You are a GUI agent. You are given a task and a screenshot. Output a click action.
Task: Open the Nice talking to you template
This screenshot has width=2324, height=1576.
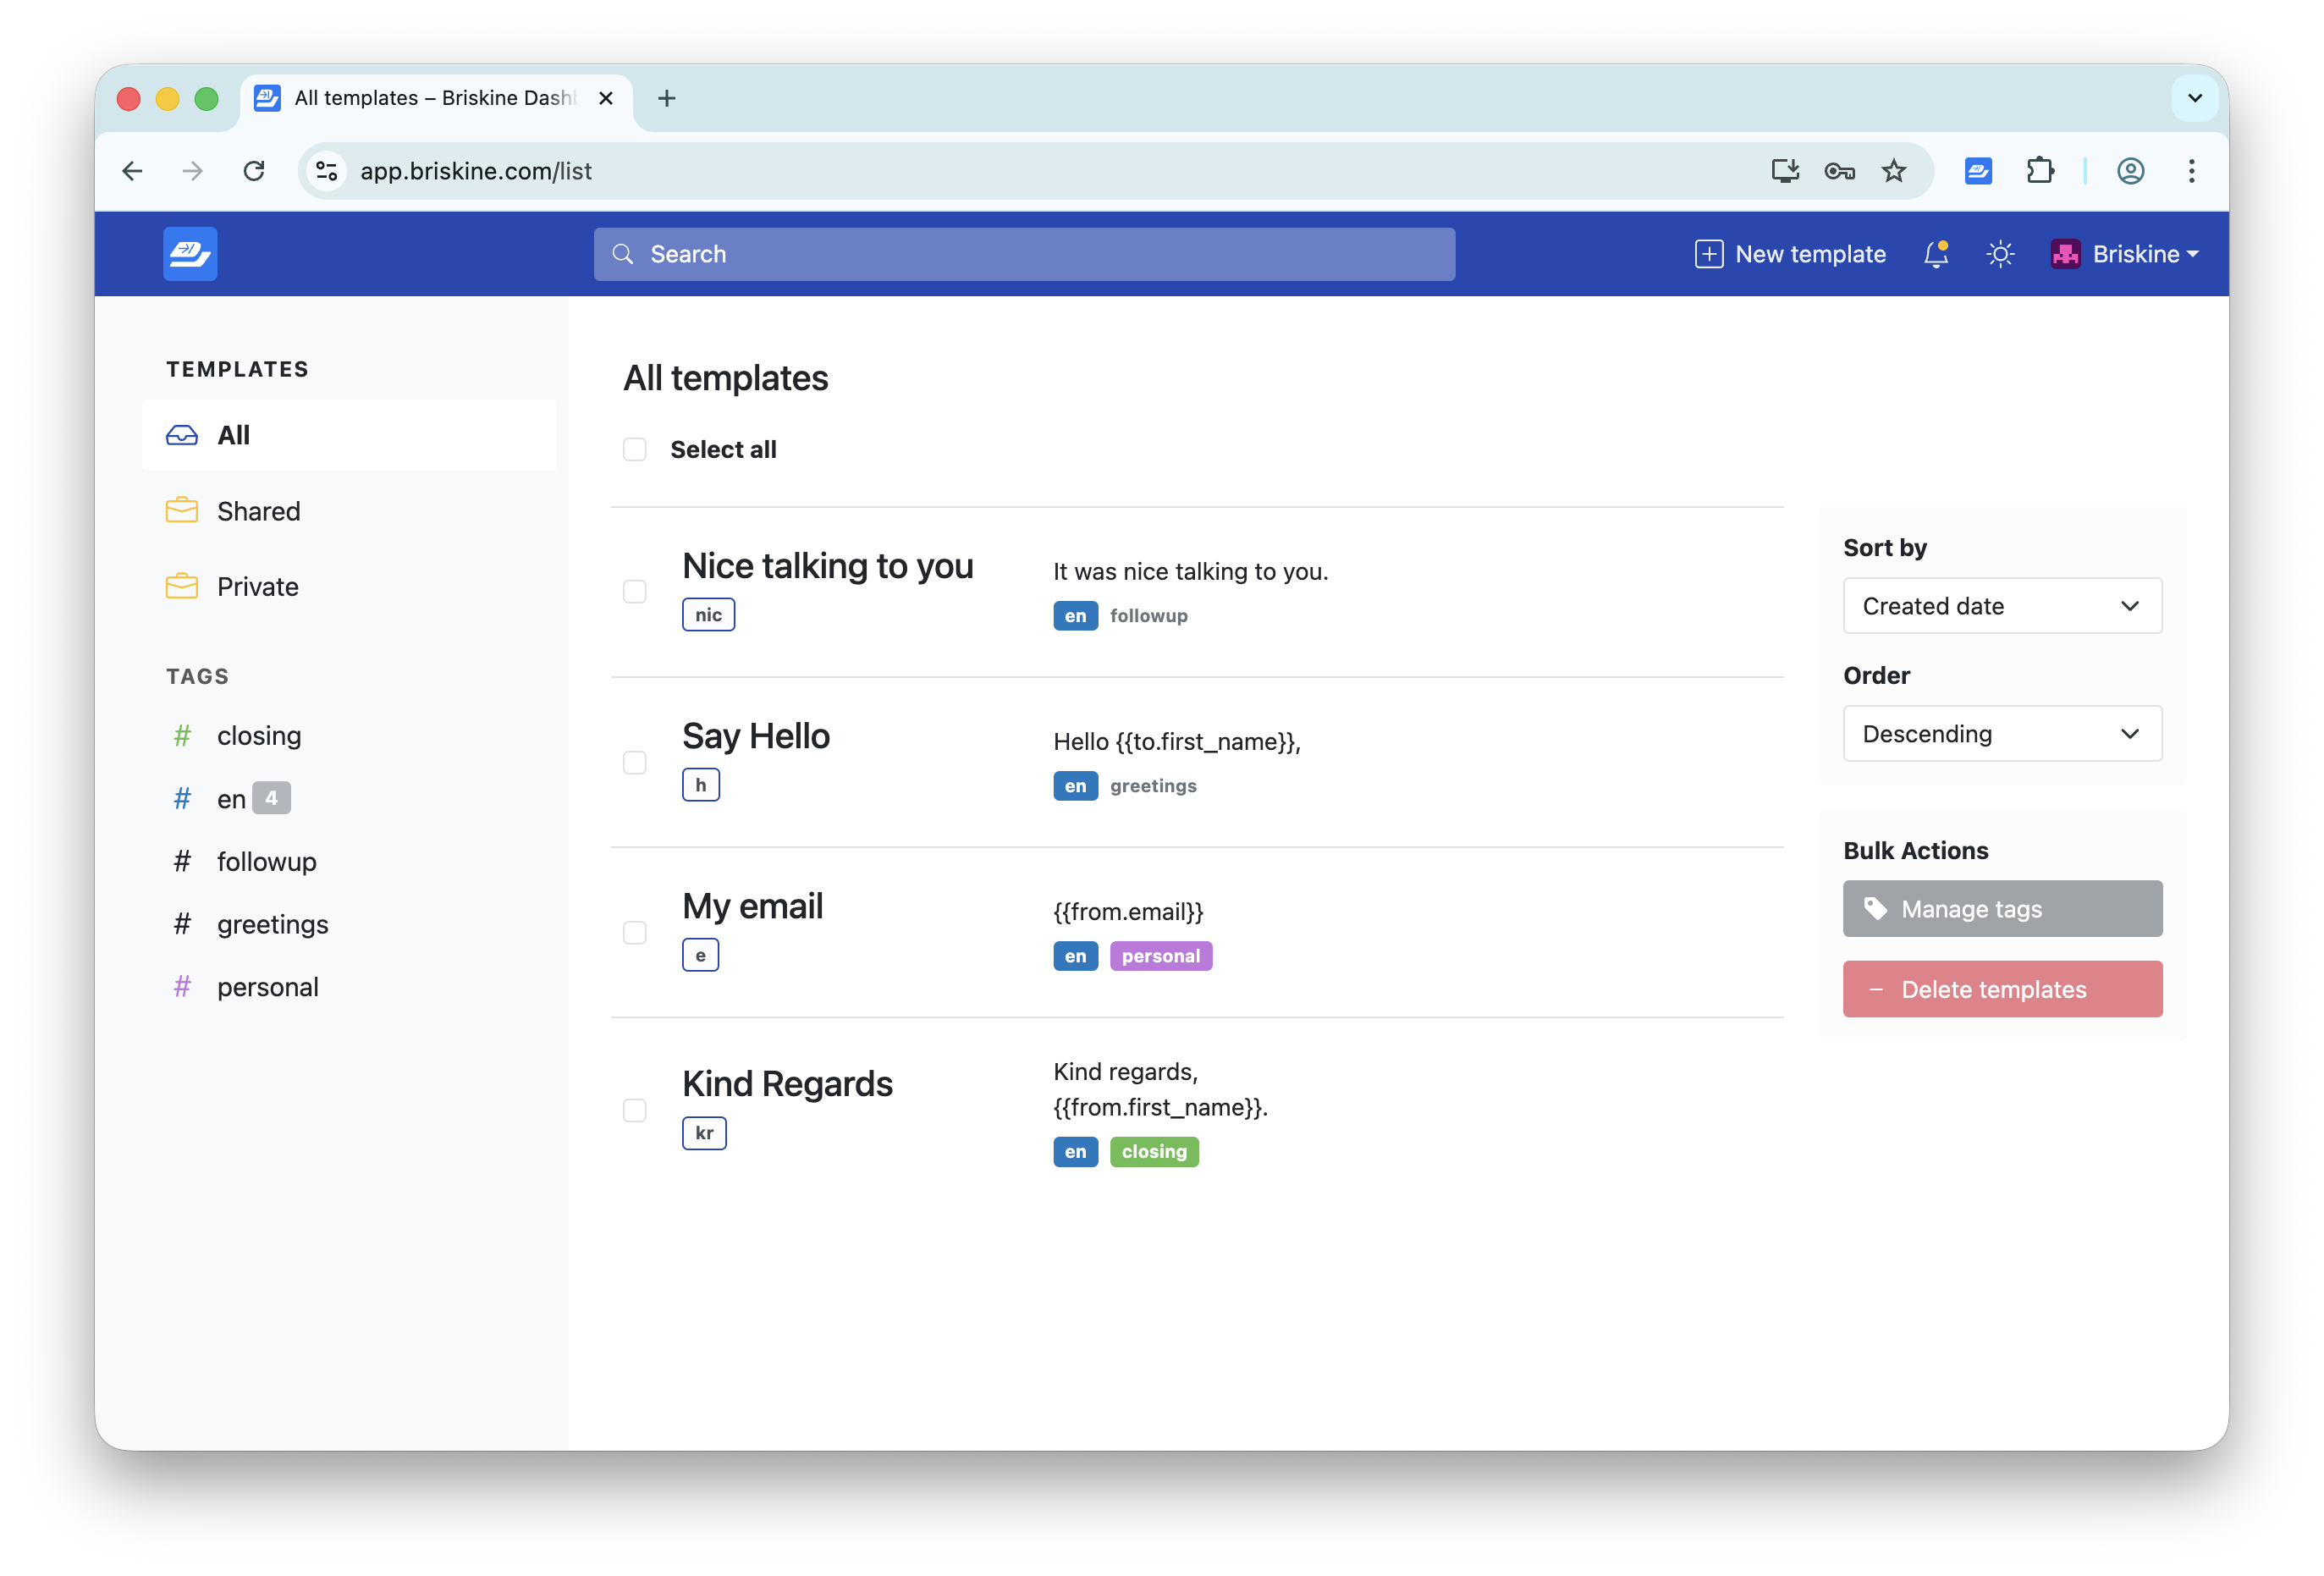(827, 566)
